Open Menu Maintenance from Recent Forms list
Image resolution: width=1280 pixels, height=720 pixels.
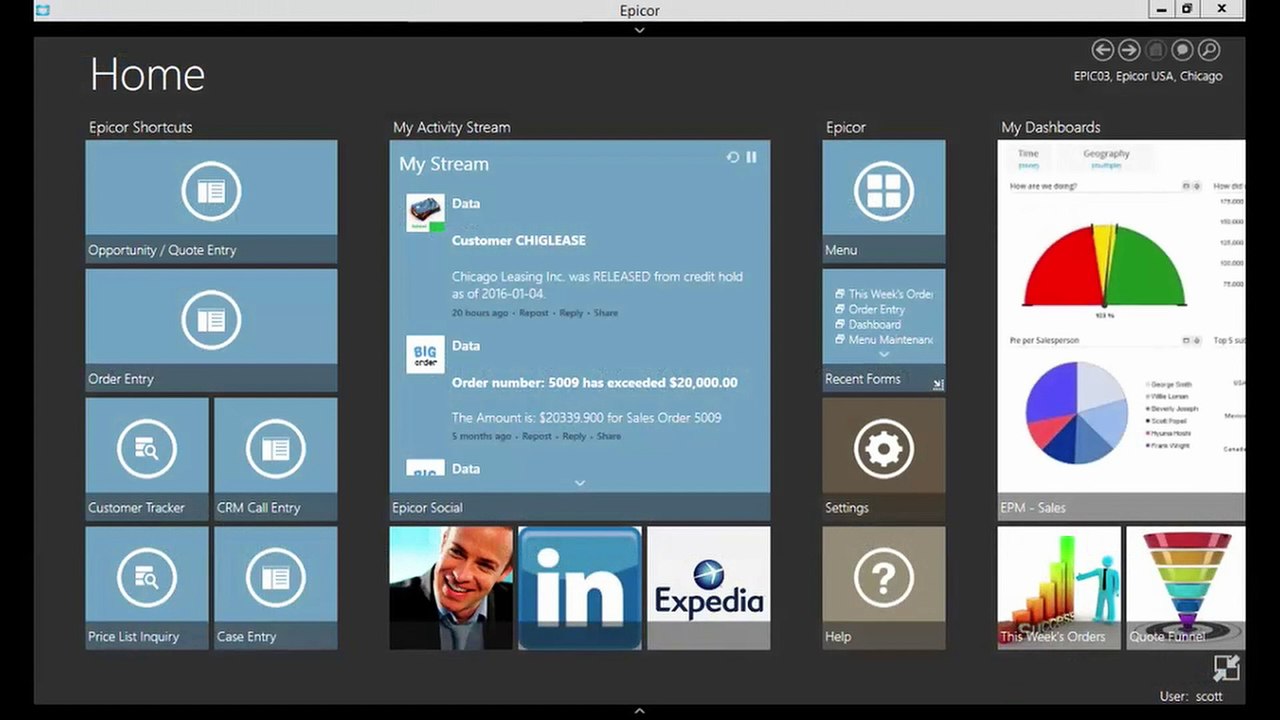tap(884, 339)
